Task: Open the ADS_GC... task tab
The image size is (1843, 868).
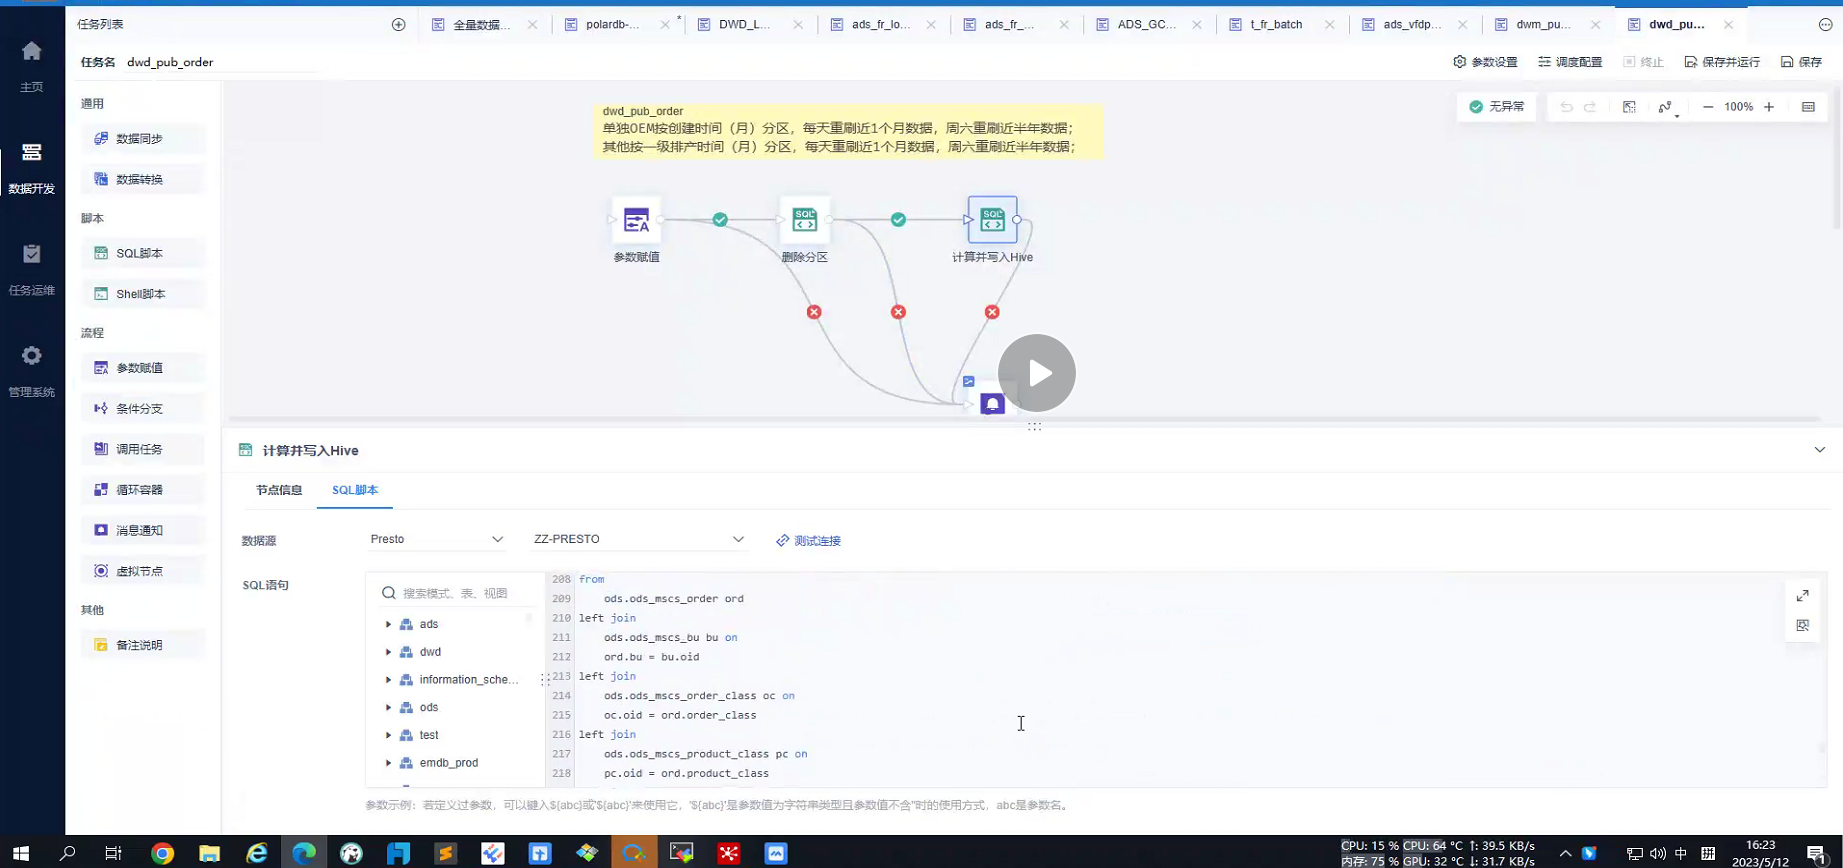Action: pyautogui.click(x=1147, y=24)
